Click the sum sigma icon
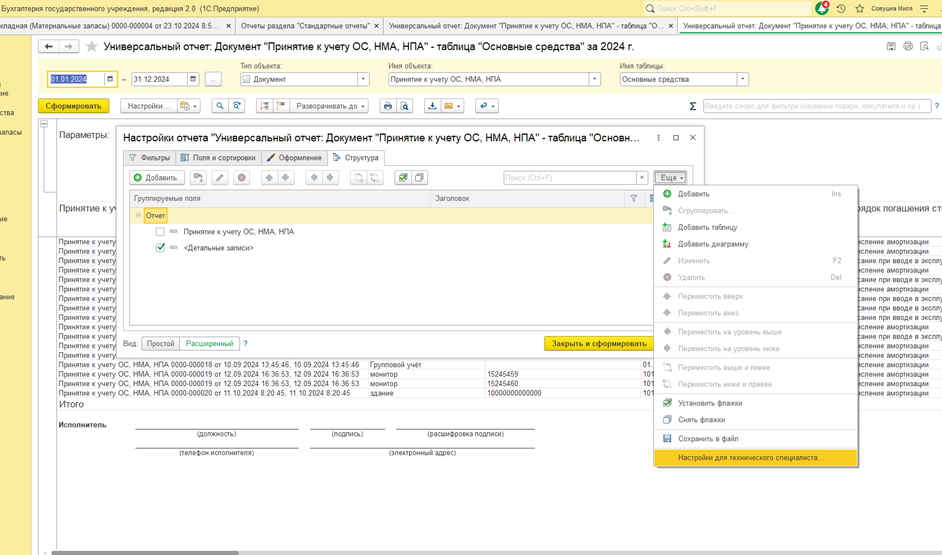 click(x=693, y=106)
